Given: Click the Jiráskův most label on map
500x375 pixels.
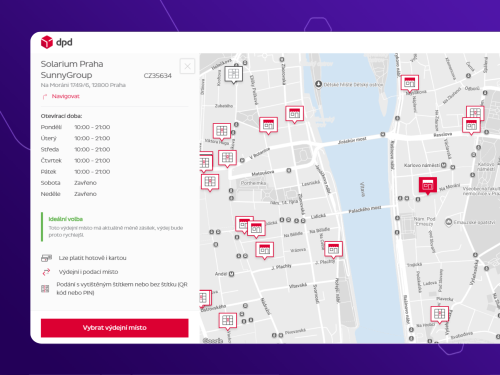Looking at the screenshot, I should [352, 140].
